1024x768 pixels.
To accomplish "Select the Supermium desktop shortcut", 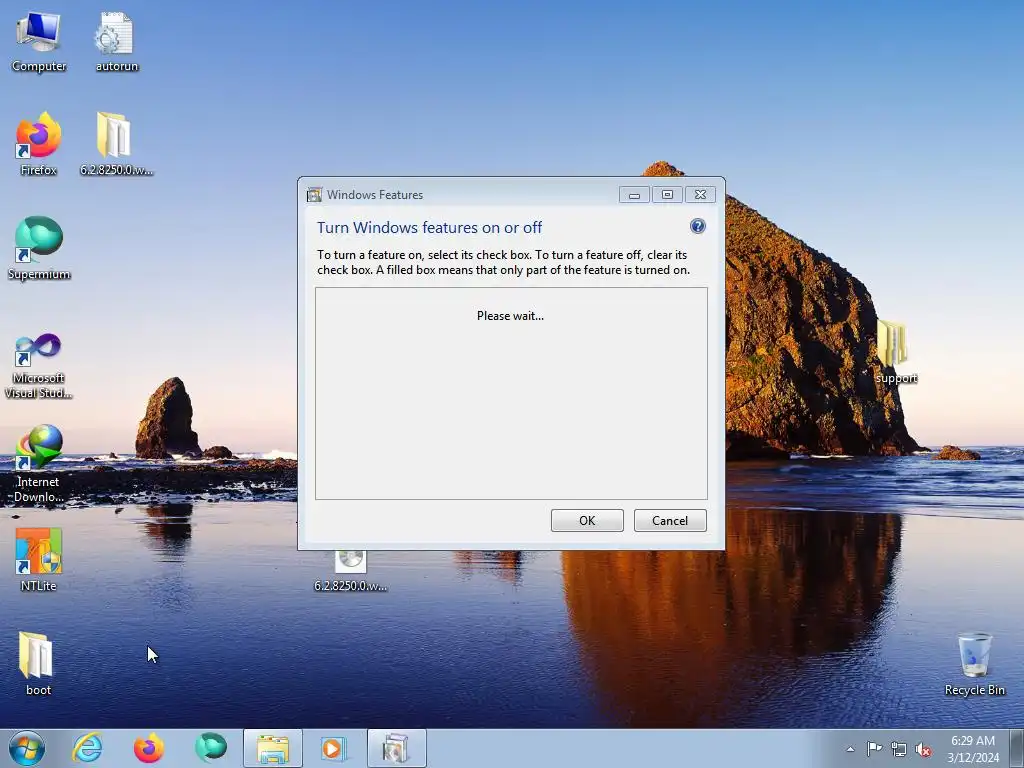I will point(39,249).
